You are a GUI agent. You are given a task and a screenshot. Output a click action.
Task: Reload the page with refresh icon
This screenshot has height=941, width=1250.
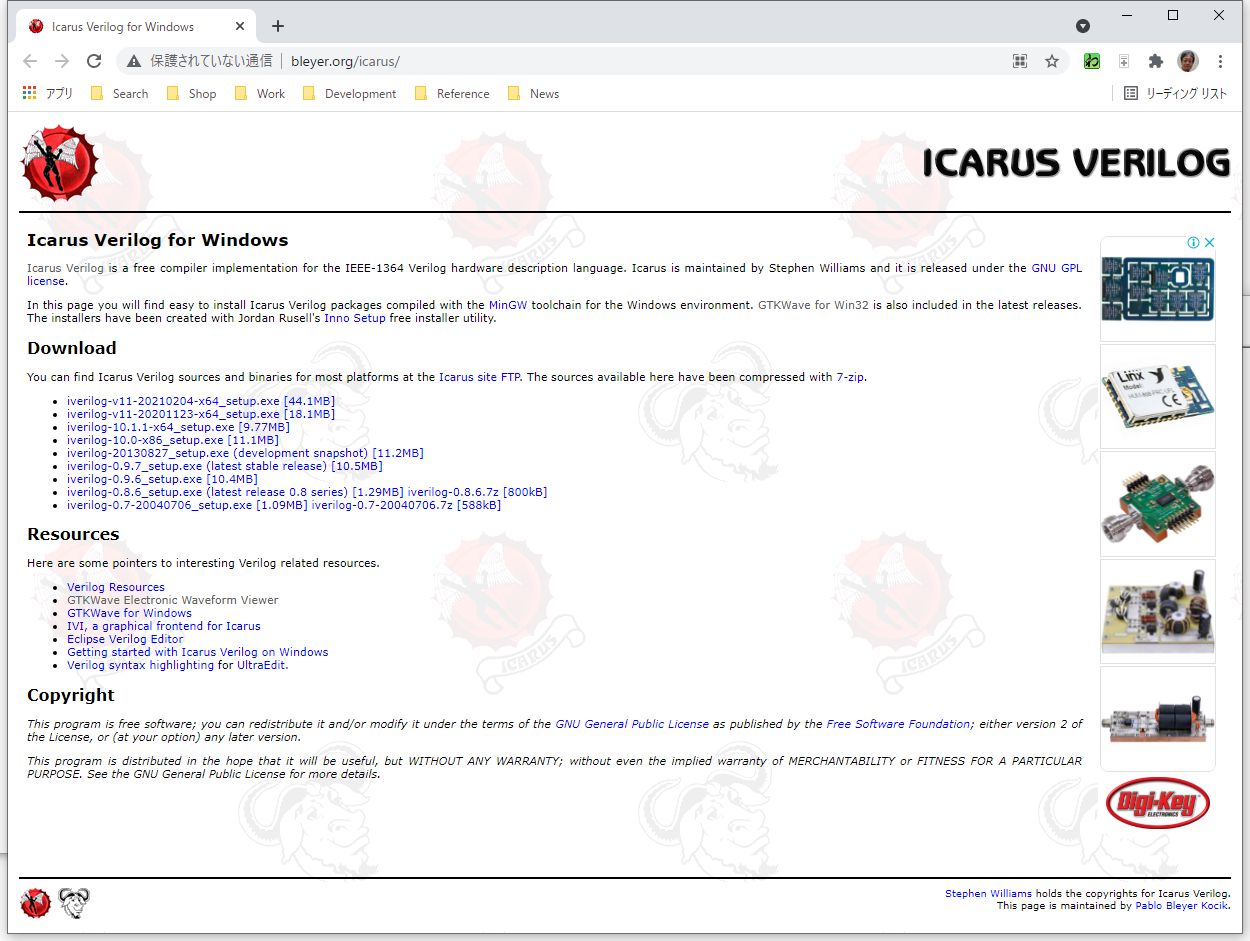pyautogui.click(x=94, y=60)
